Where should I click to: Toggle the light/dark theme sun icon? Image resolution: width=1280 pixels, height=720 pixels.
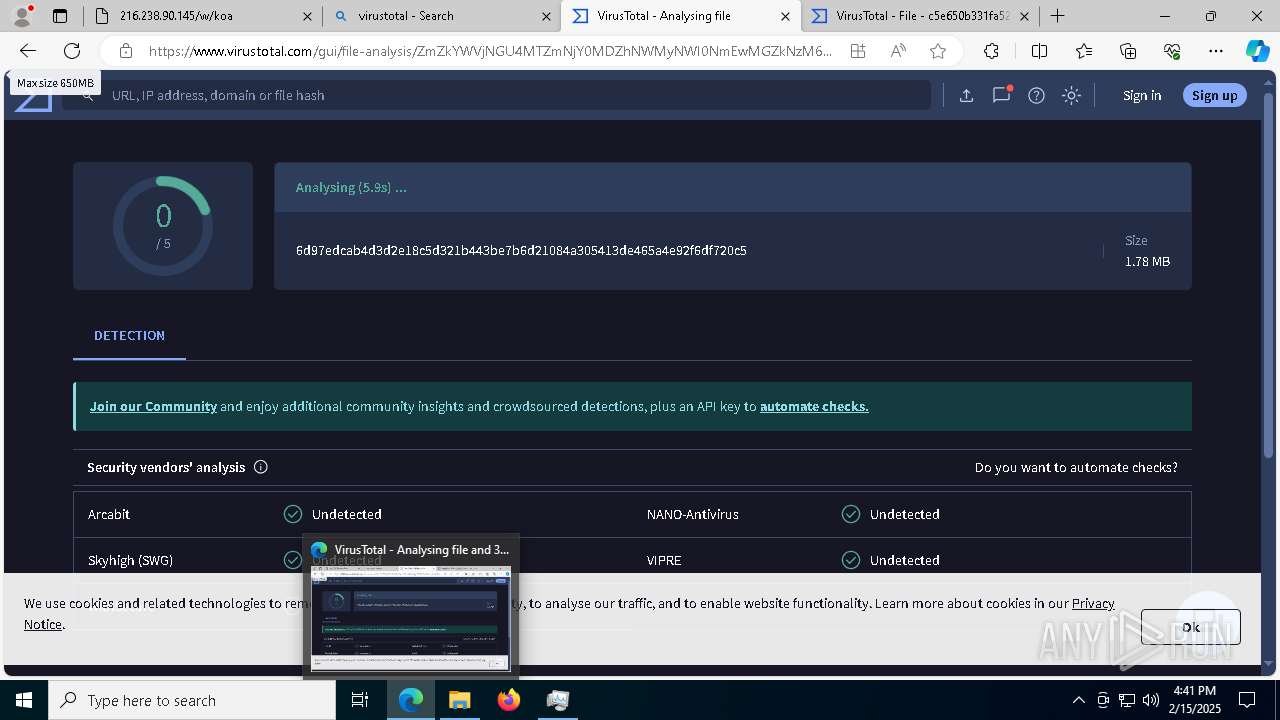tap(1072, 95)
